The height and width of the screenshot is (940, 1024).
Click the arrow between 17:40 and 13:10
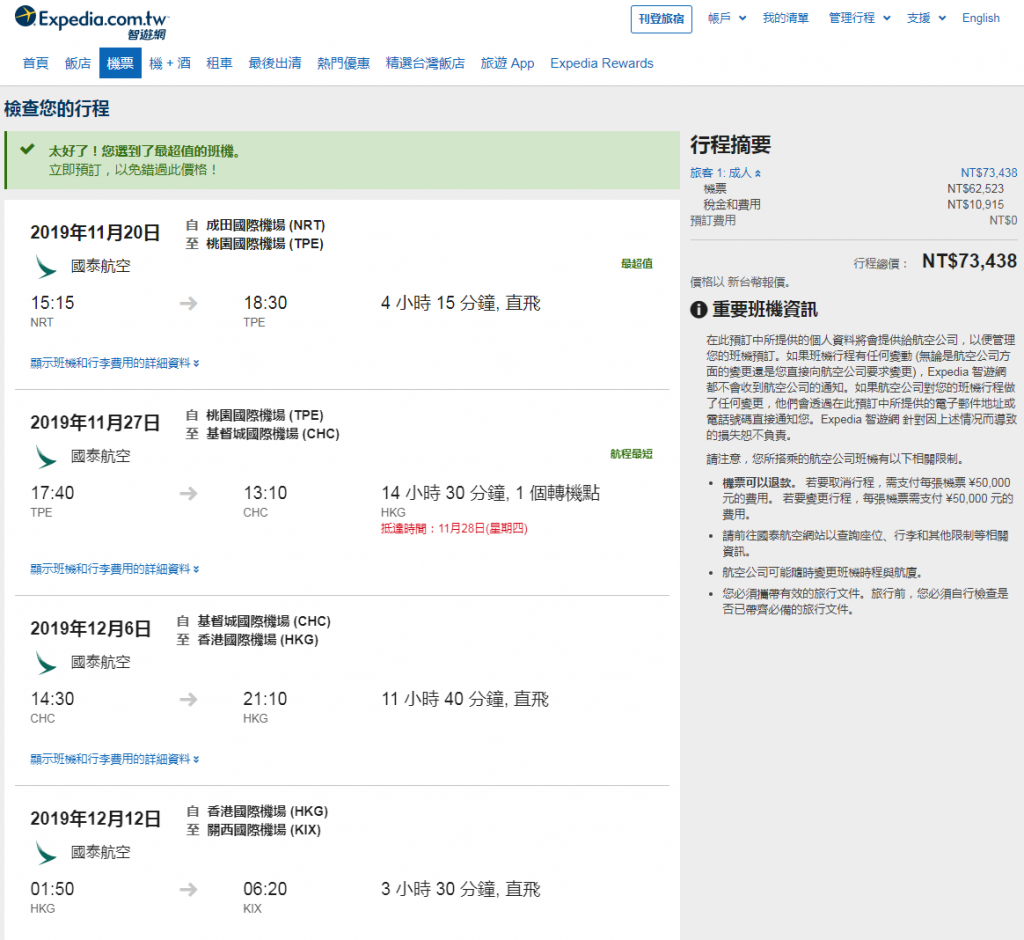189,493
